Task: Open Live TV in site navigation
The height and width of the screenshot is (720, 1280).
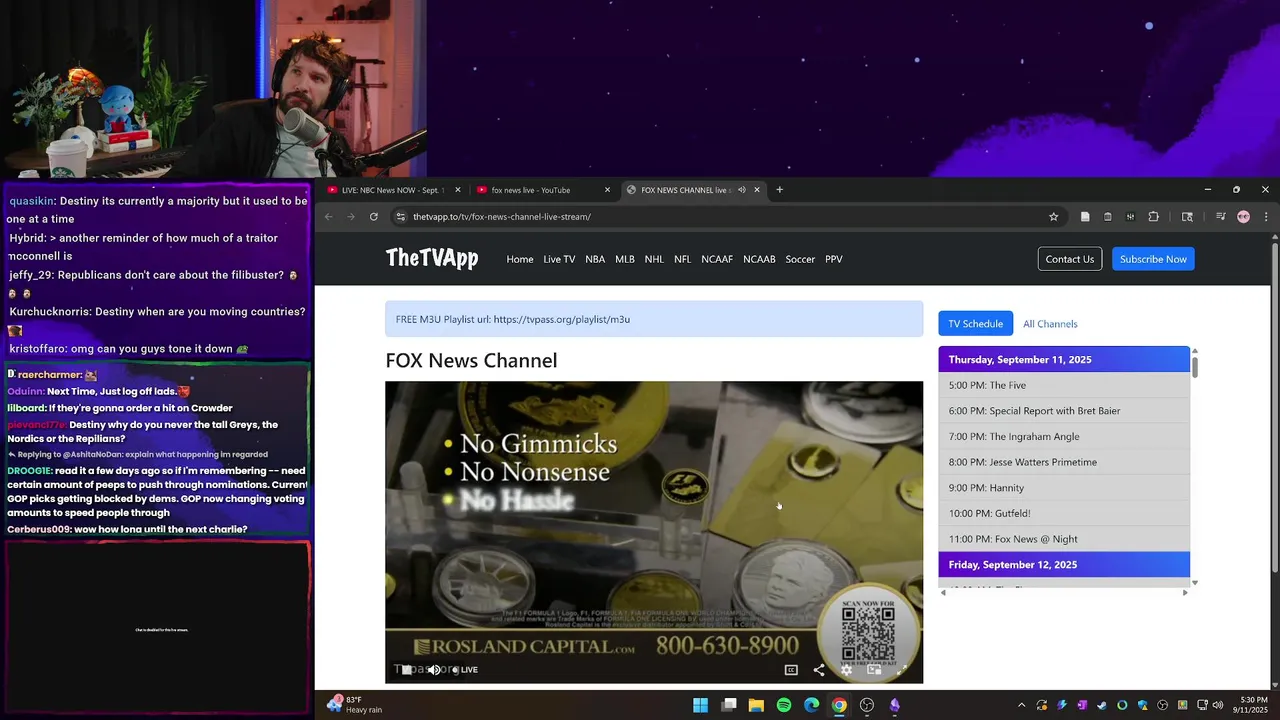Action: point(559,259)
